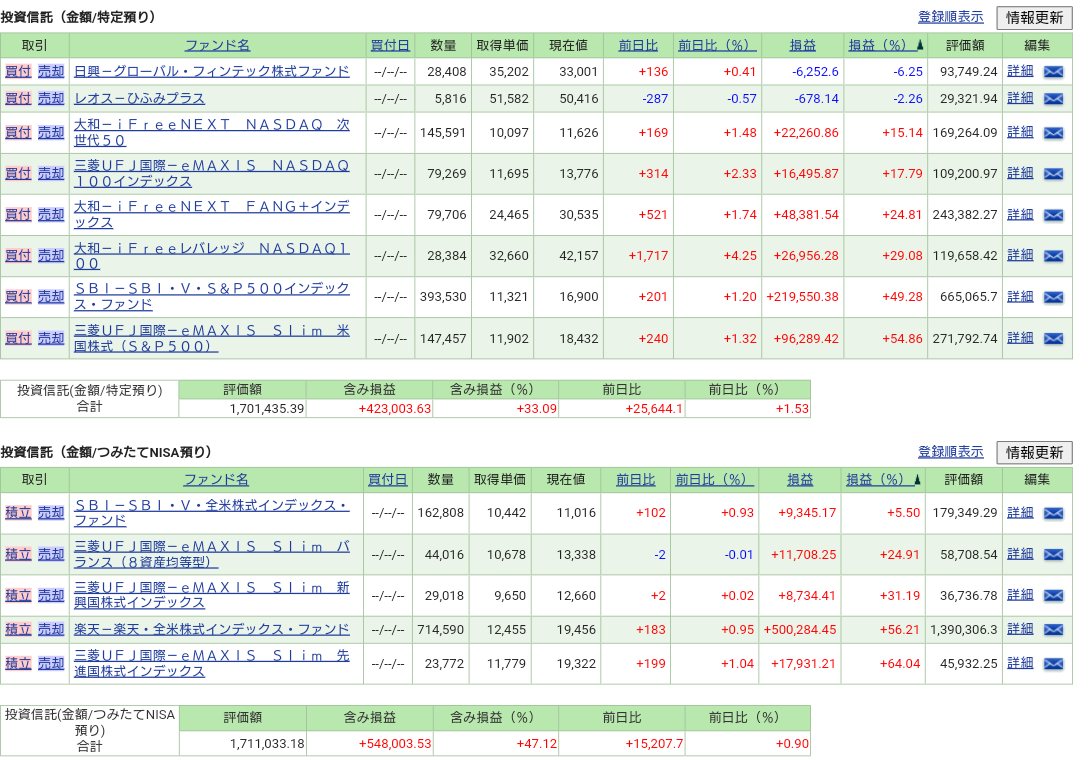Click mail icon for iFreeNEXT FANG+ row
Image resolution: width=1080 pixels, height=772 pixels.
coord(1053,215)
